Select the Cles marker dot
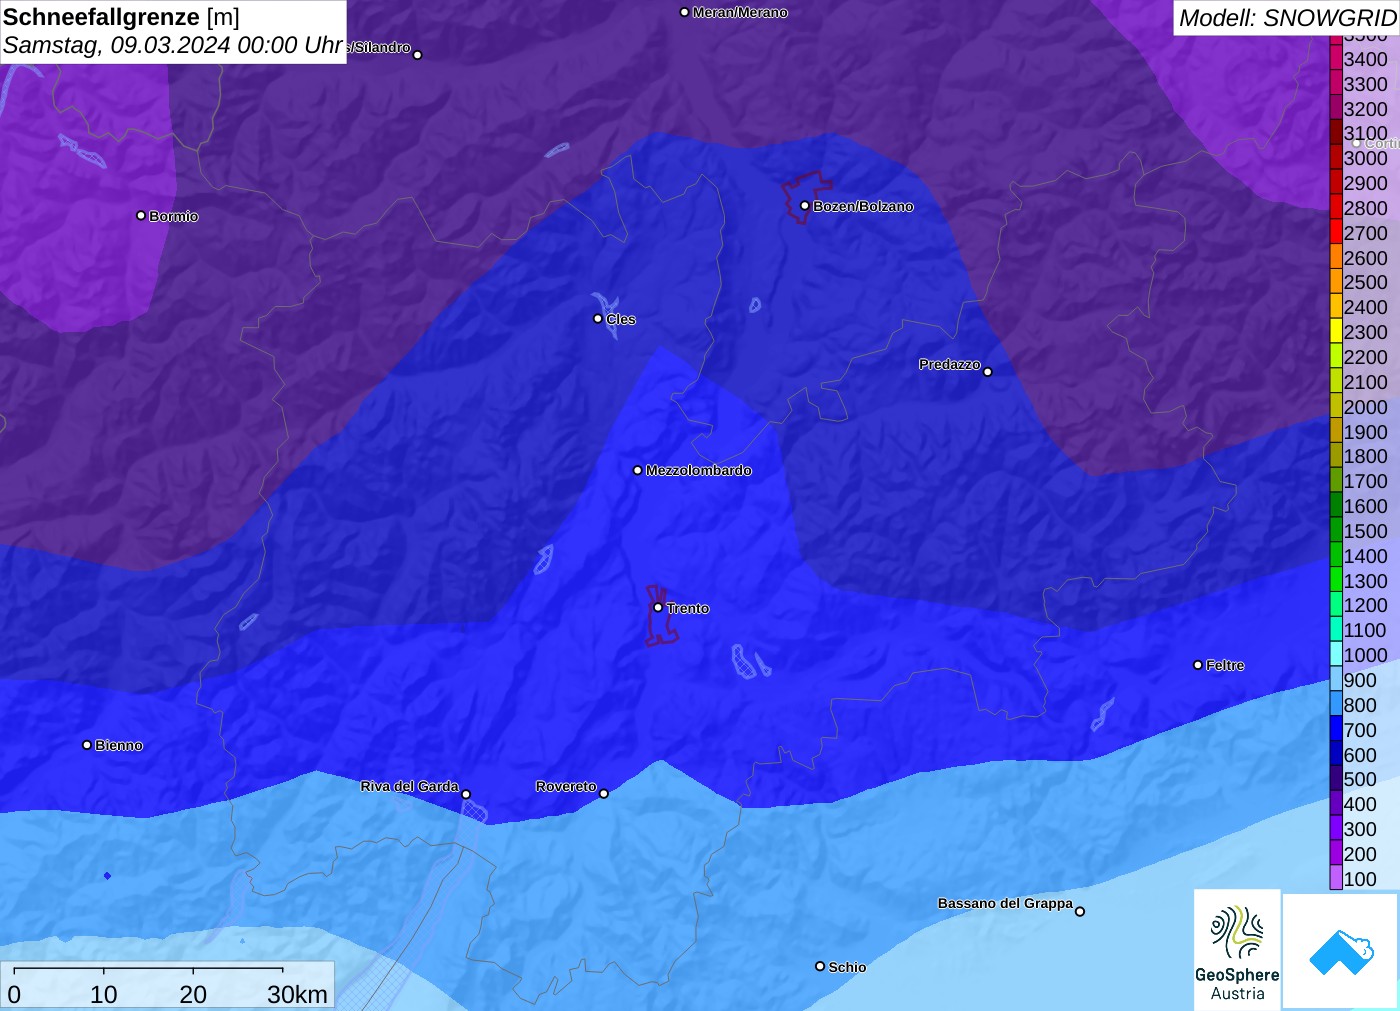This screenshot has width=1400, height=1011. (x=598, y=319)
